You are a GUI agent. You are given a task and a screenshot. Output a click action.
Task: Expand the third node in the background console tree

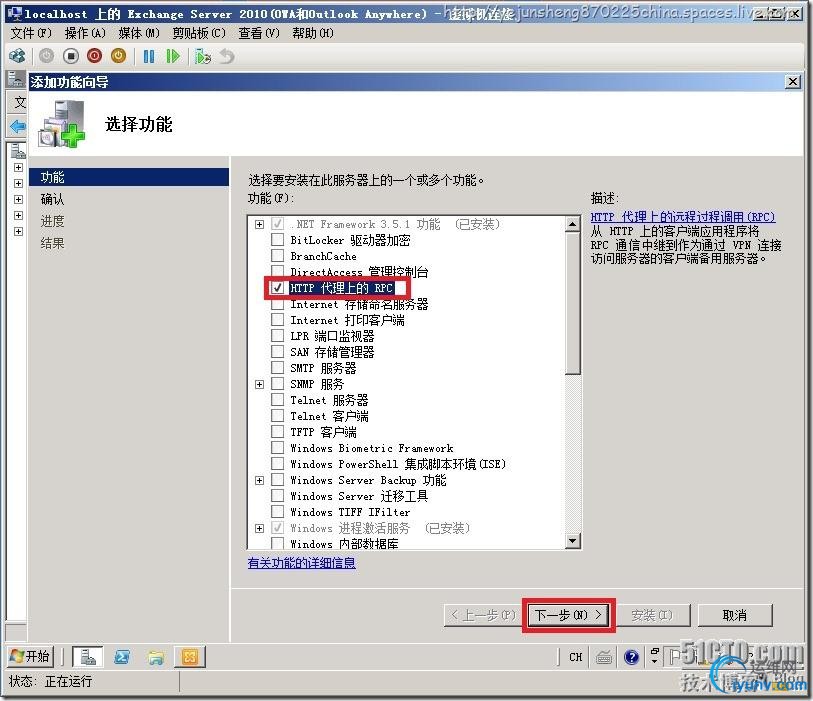(x=18, y=200)
